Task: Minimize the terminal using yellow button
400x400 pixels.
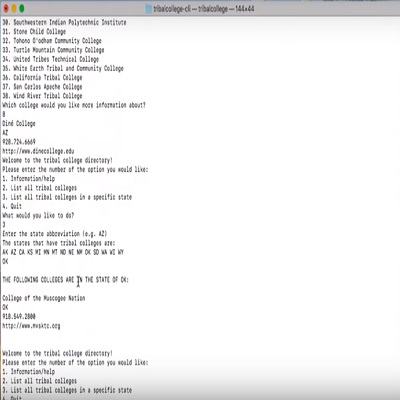Action: pyautogui.click(x=14, y=9)
